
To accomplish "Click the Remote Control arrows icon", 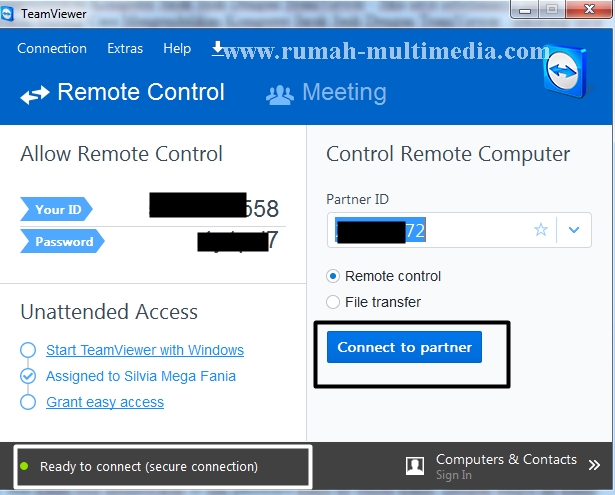I will 35,95.
